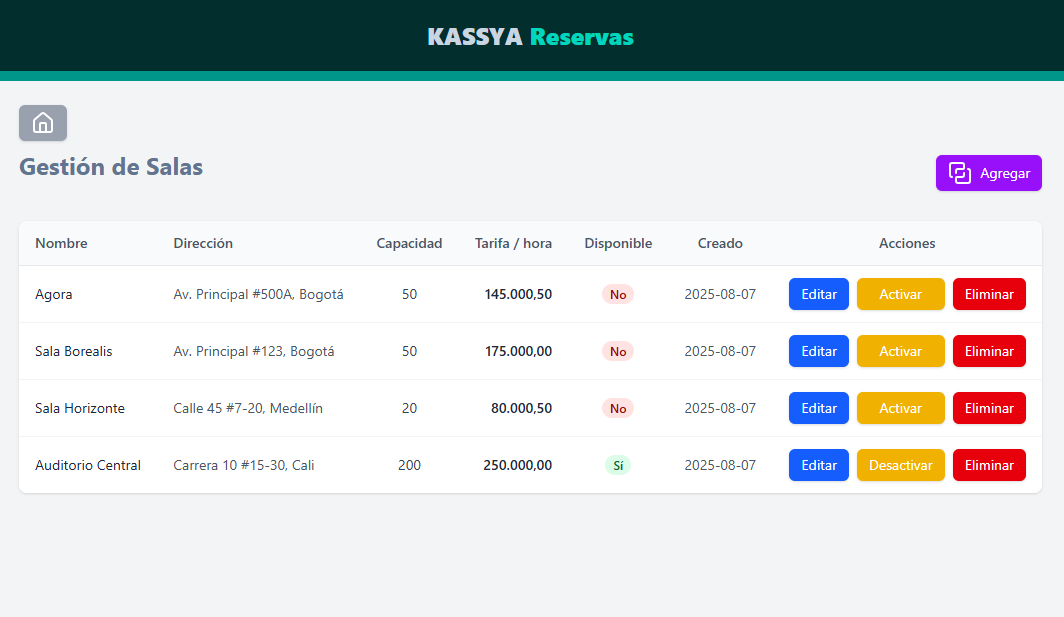This screenshot has height=617, width=1064.
Task: Click the 'No' badge for Sala Horizonte
Action: coord(618,408)
